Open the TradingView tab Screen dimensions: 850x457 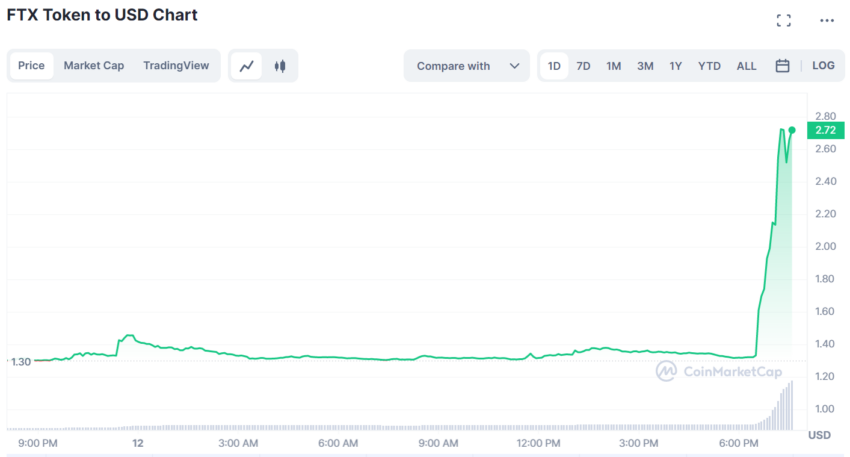point(176,66)
